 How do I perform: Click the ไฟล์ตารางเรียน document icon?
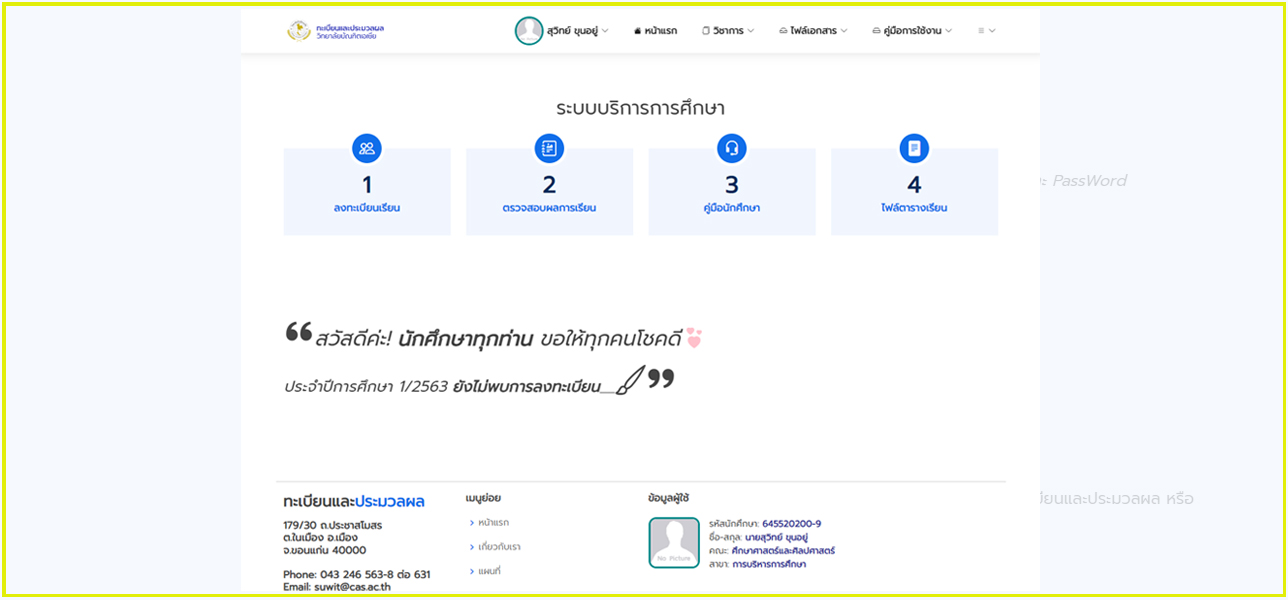[x=914, y=149]
